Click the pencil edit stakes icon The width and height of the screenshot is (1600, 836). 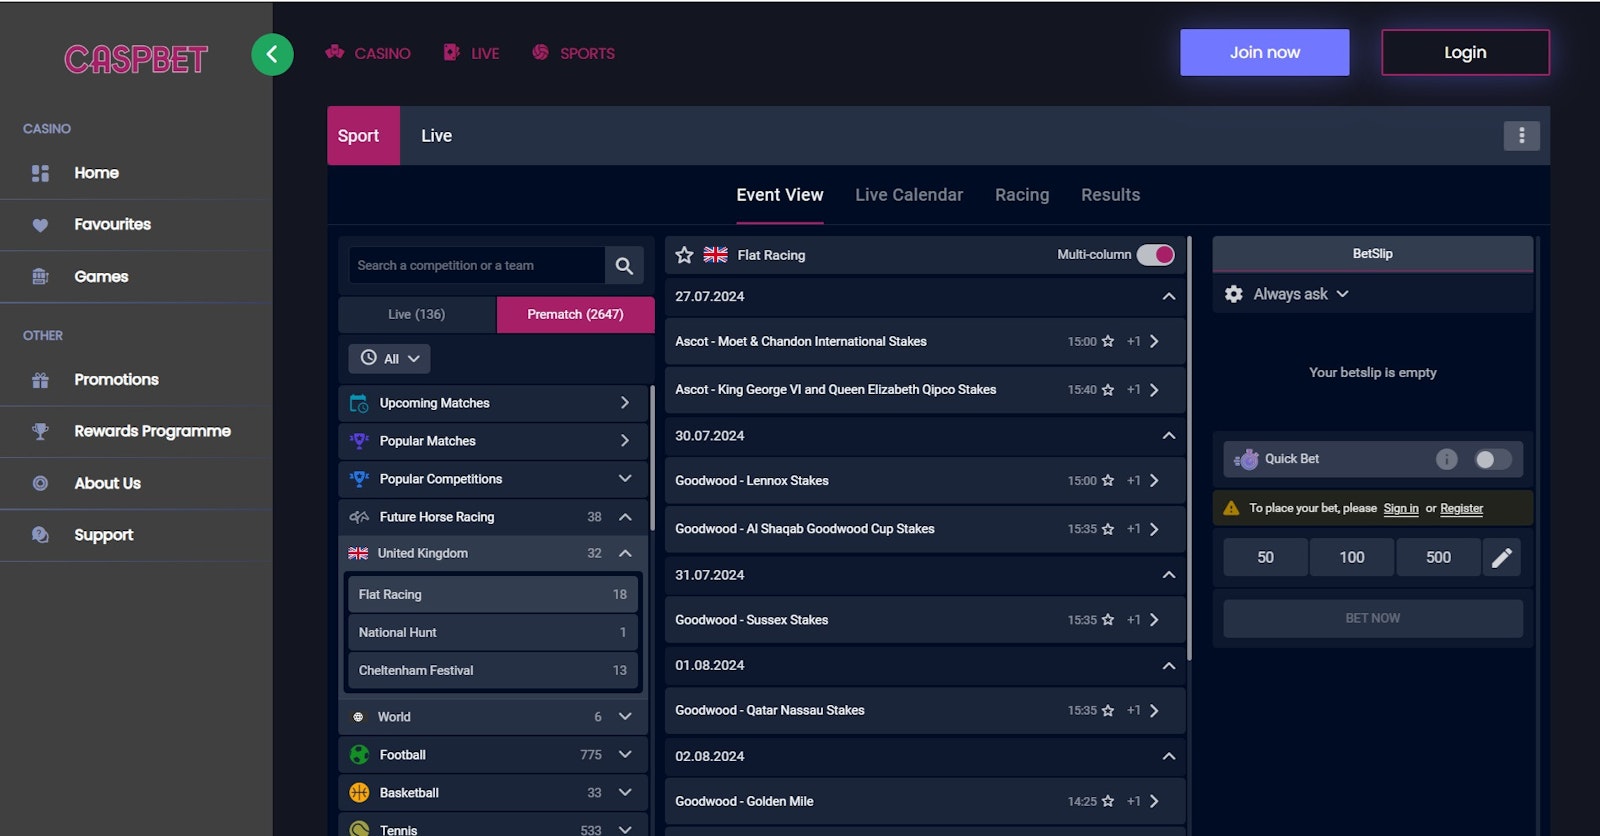coord(1501,558)
